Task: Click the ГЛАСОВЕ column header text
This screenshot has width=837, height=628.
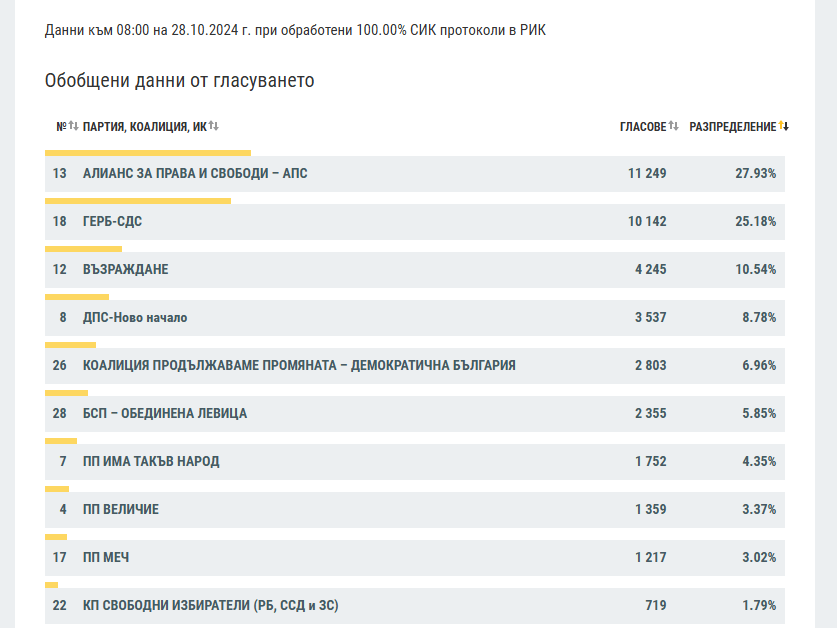Action: [x=642, y=127]
